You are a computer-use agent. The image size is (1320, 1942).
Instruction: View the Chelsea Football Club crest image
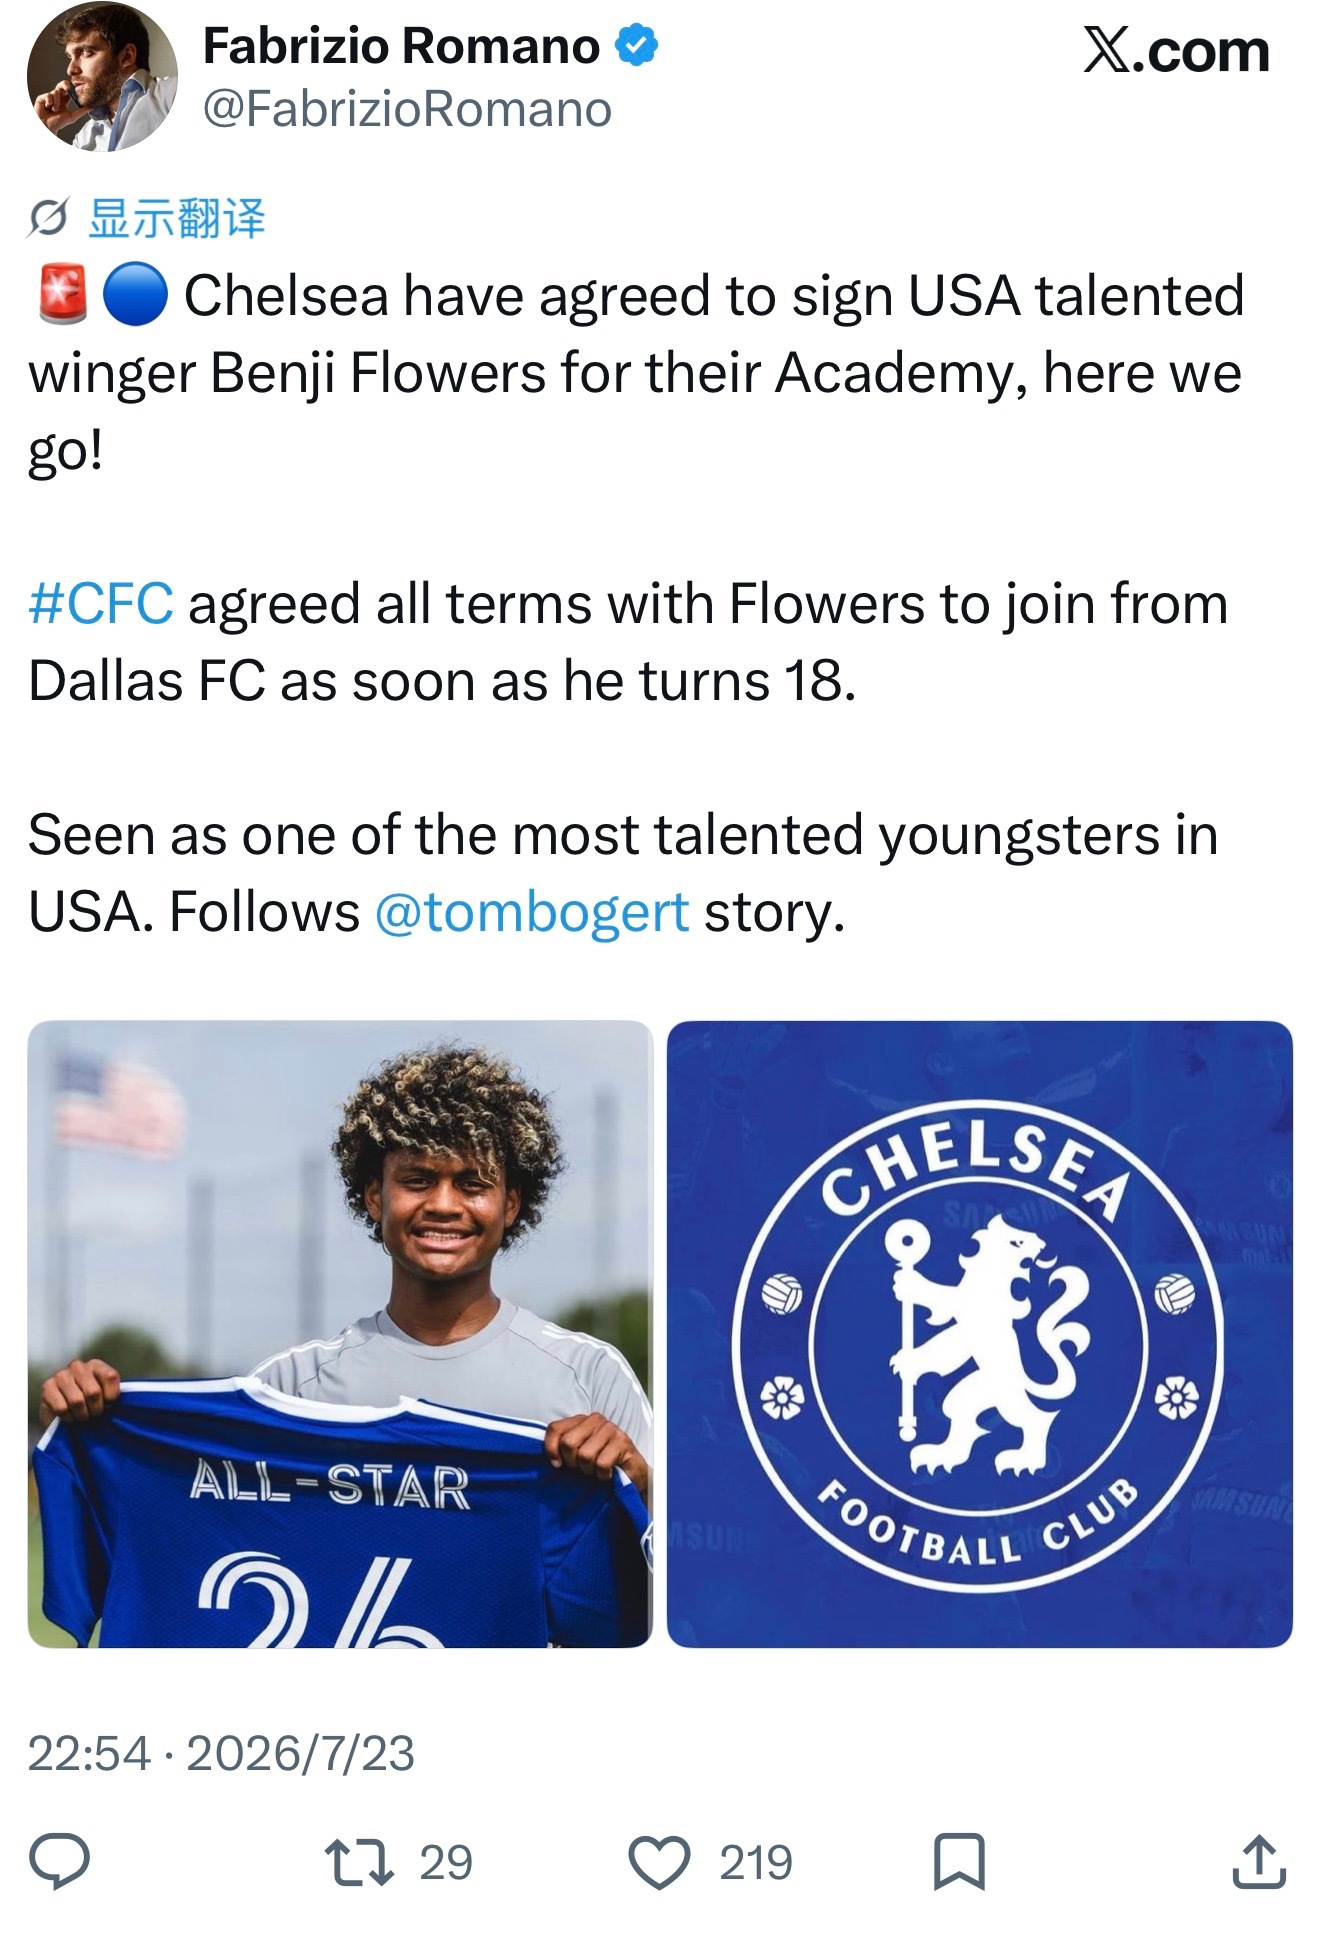pyautogui.click(x=980, y=1334)
